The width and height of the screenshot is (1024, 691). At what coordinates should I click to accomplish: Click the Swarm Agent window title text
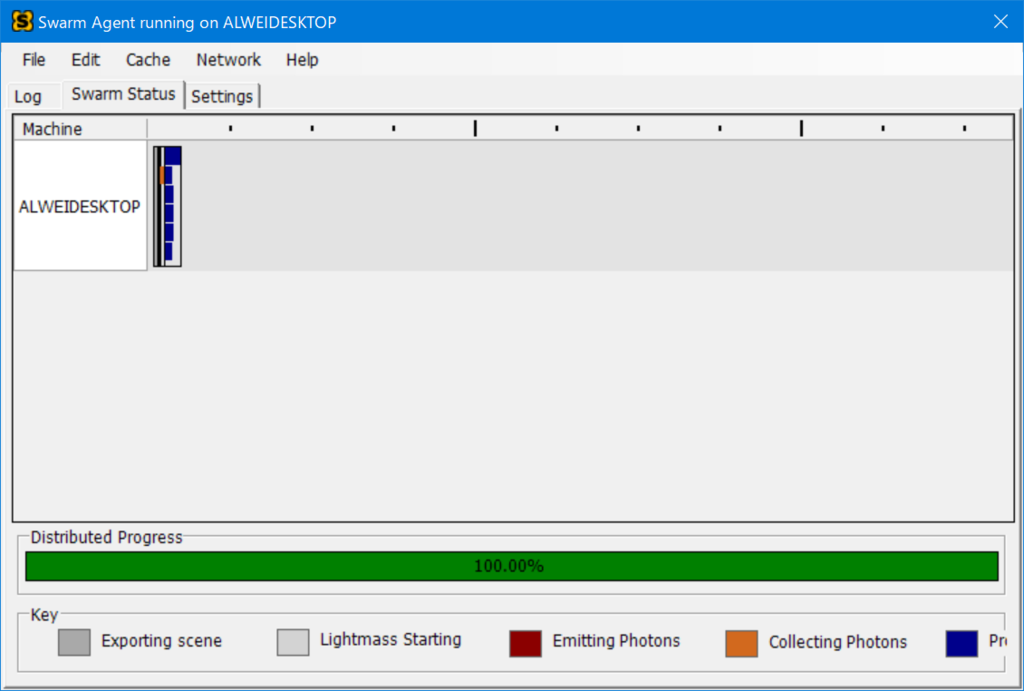[x=187, y=22]
